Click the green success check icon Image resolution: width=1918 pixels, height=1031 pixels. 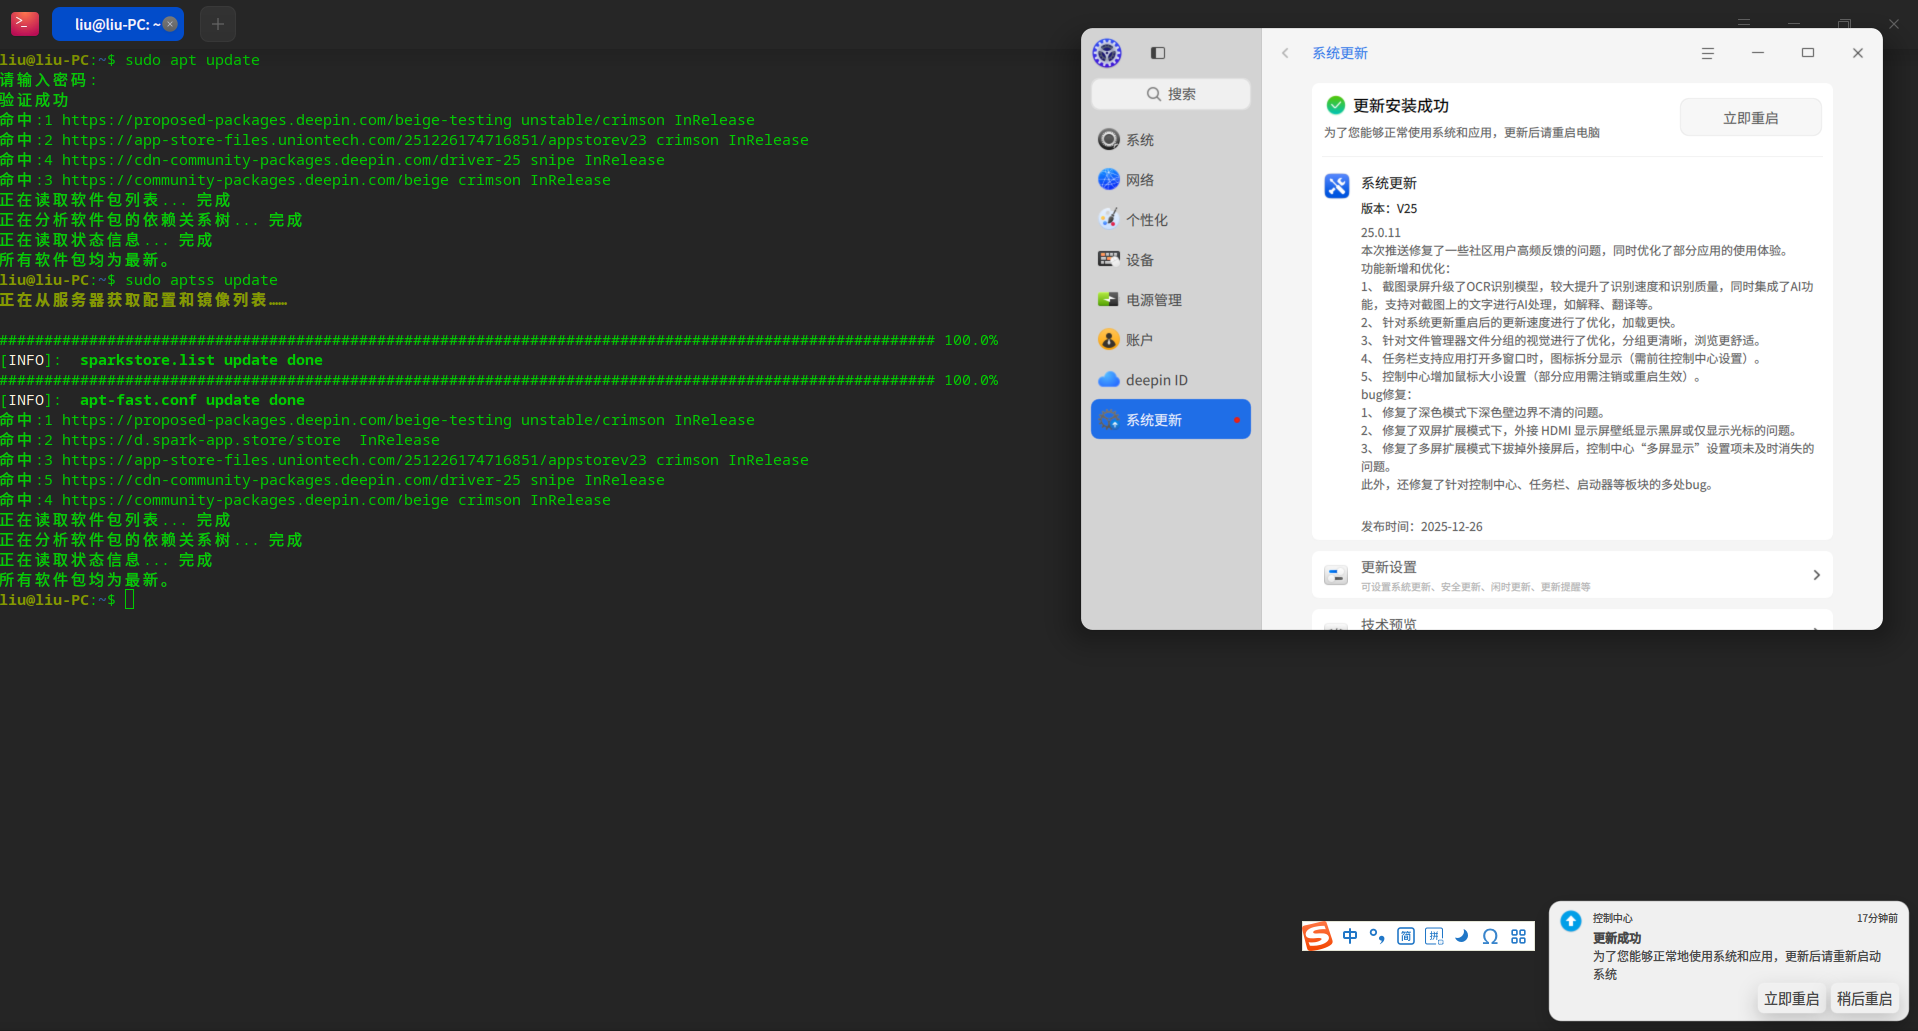click(x=1335, y=105)
